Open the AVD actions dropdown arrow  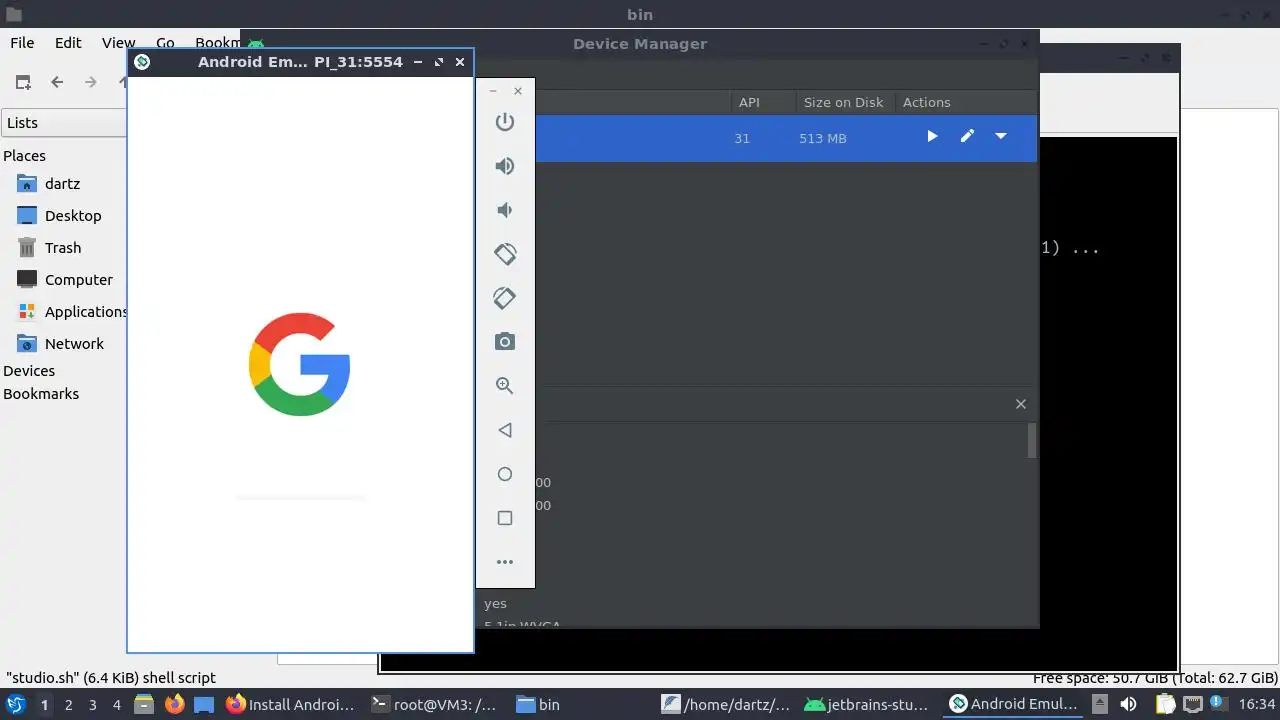coord(1001,136)
